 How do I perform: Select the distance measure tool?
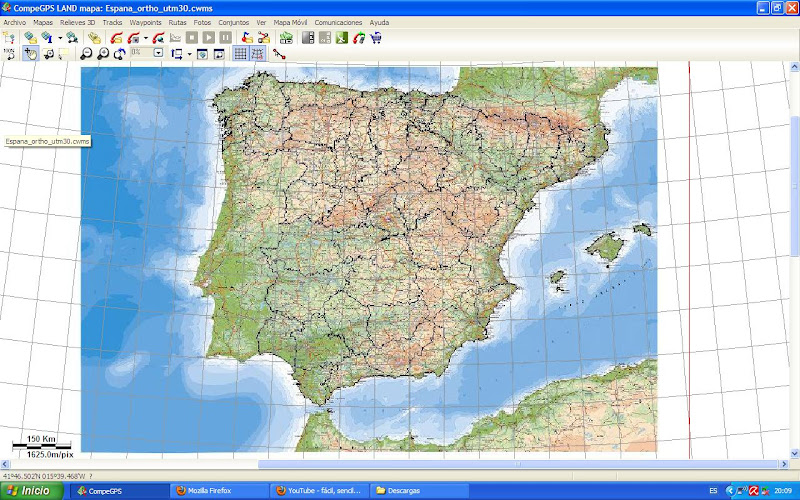(x=279, y=54)
